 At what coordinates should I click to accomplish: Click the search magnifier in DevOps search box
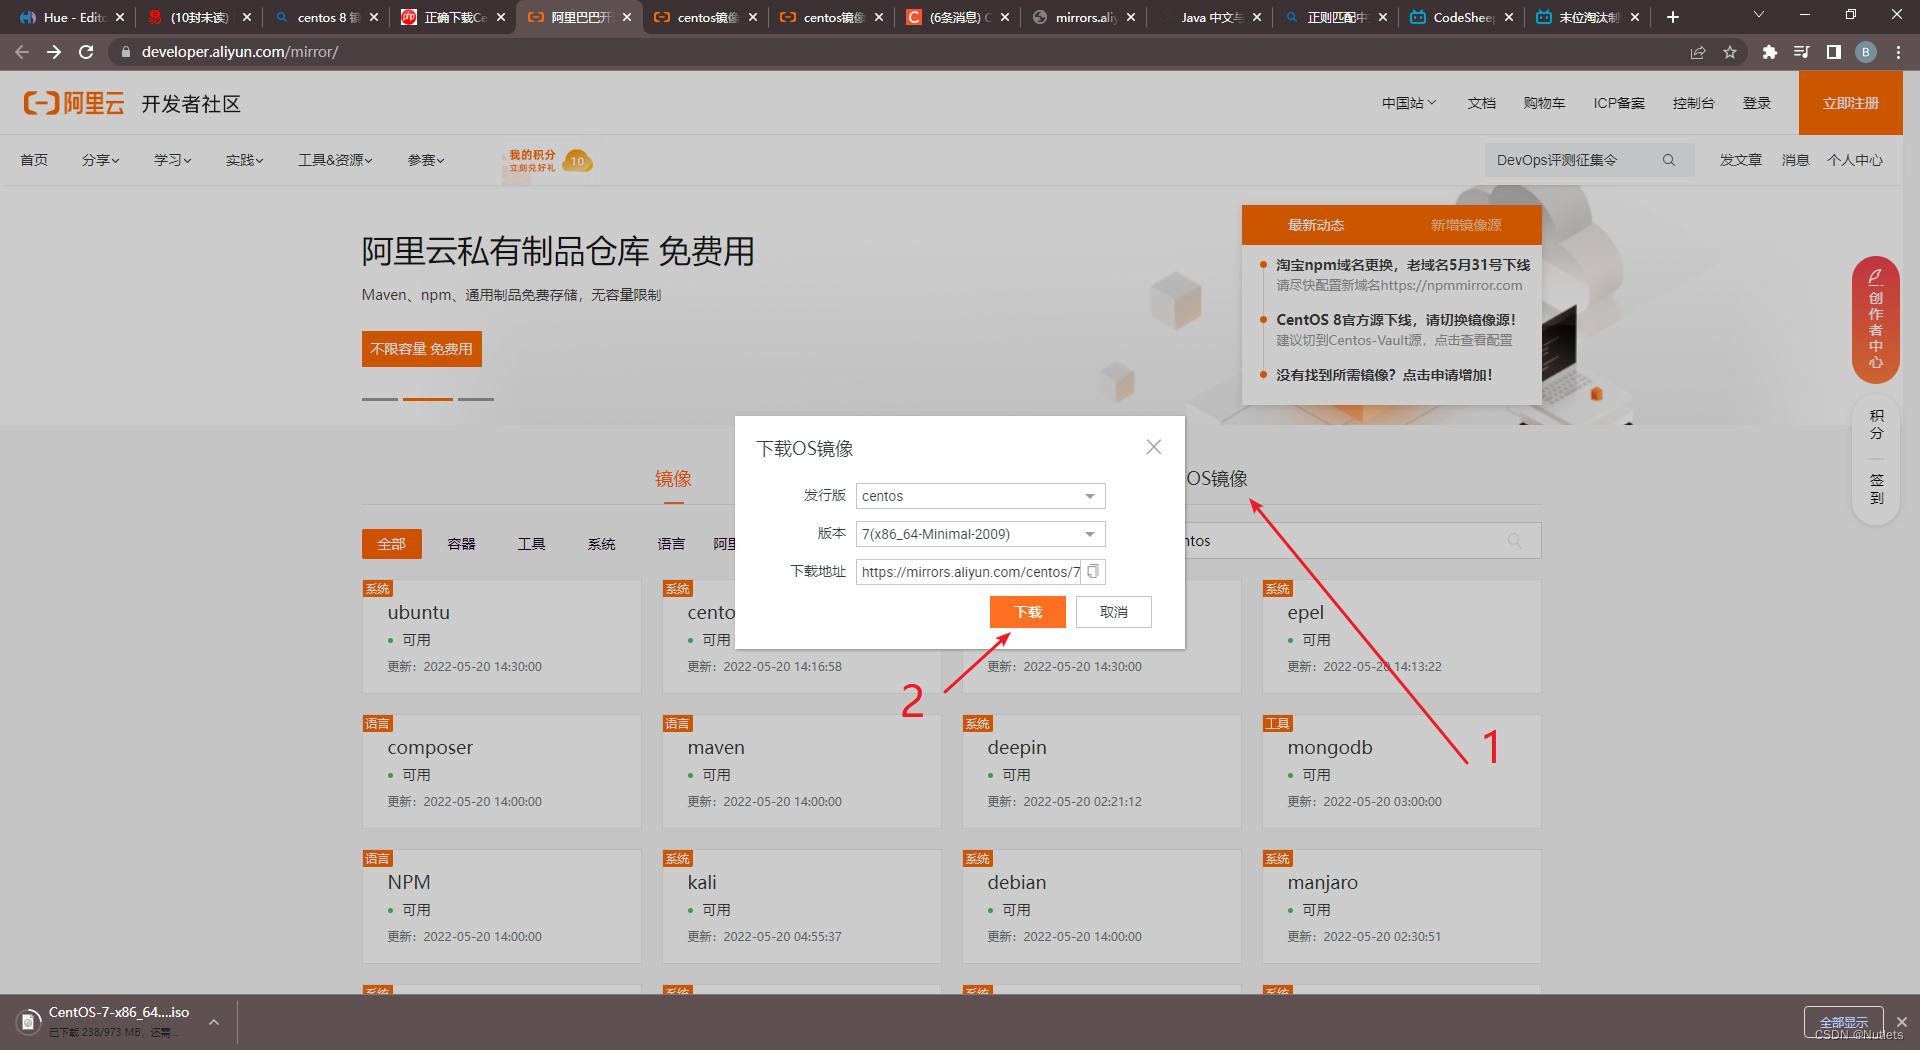(1669, 160)
